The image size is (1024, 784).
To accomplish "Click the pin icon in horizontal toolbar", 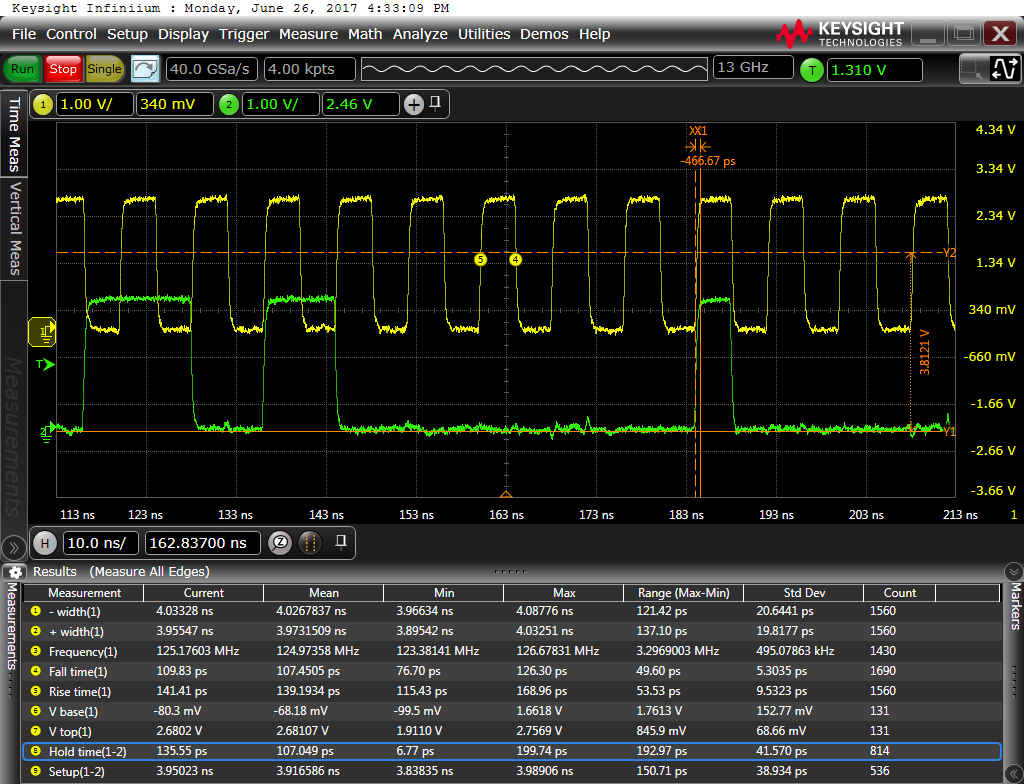I will (x=340, y=542).
